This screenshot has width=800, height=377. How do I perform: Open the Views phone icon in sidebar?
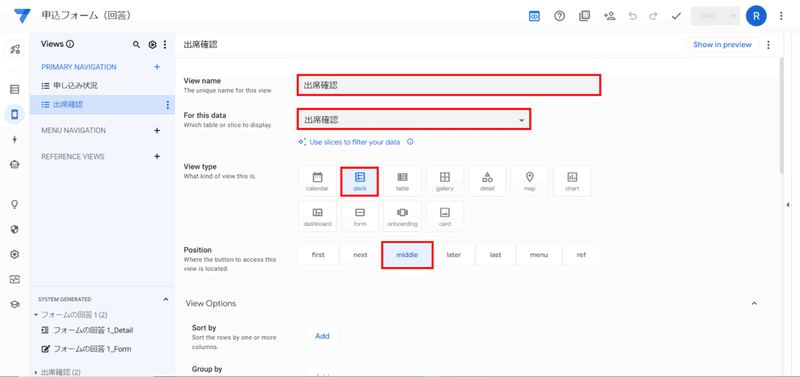pos(15,114)
